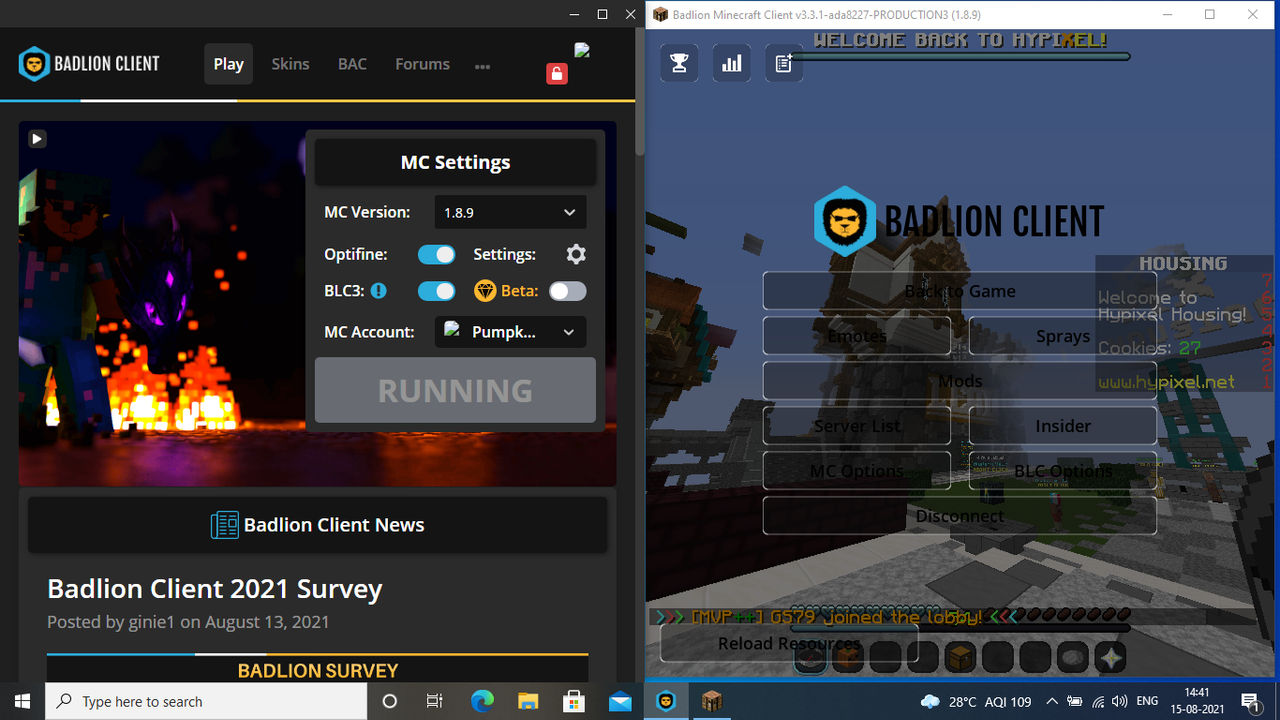Open the BAC tab
Screen dimensions: 1280x720
coord(352,64)
